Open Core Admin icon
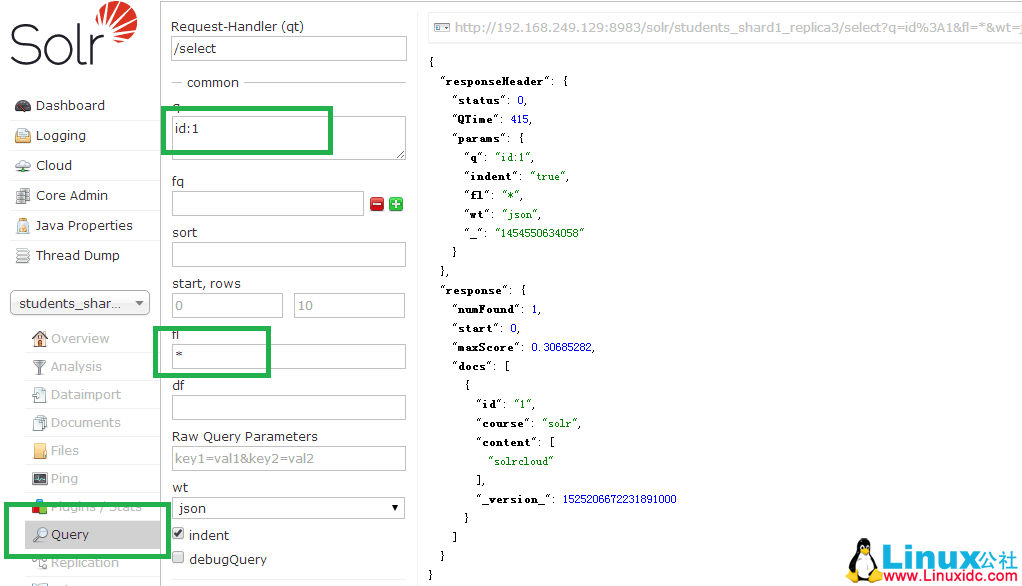Screen dimensions: 1022x586 tap(22, 196)
